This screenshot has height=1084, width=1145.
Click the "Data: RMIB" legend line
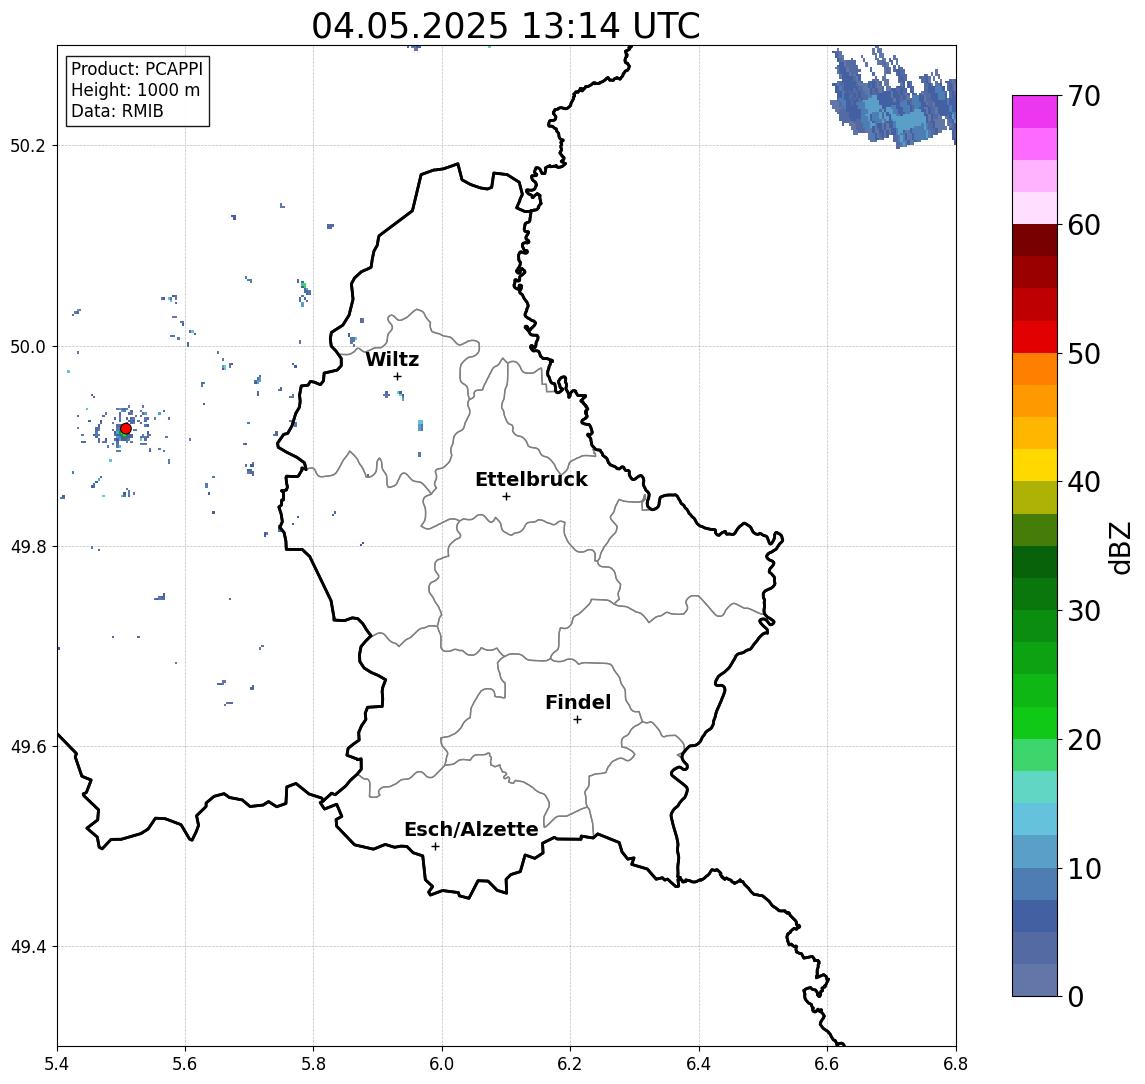[x=117, y=111]
